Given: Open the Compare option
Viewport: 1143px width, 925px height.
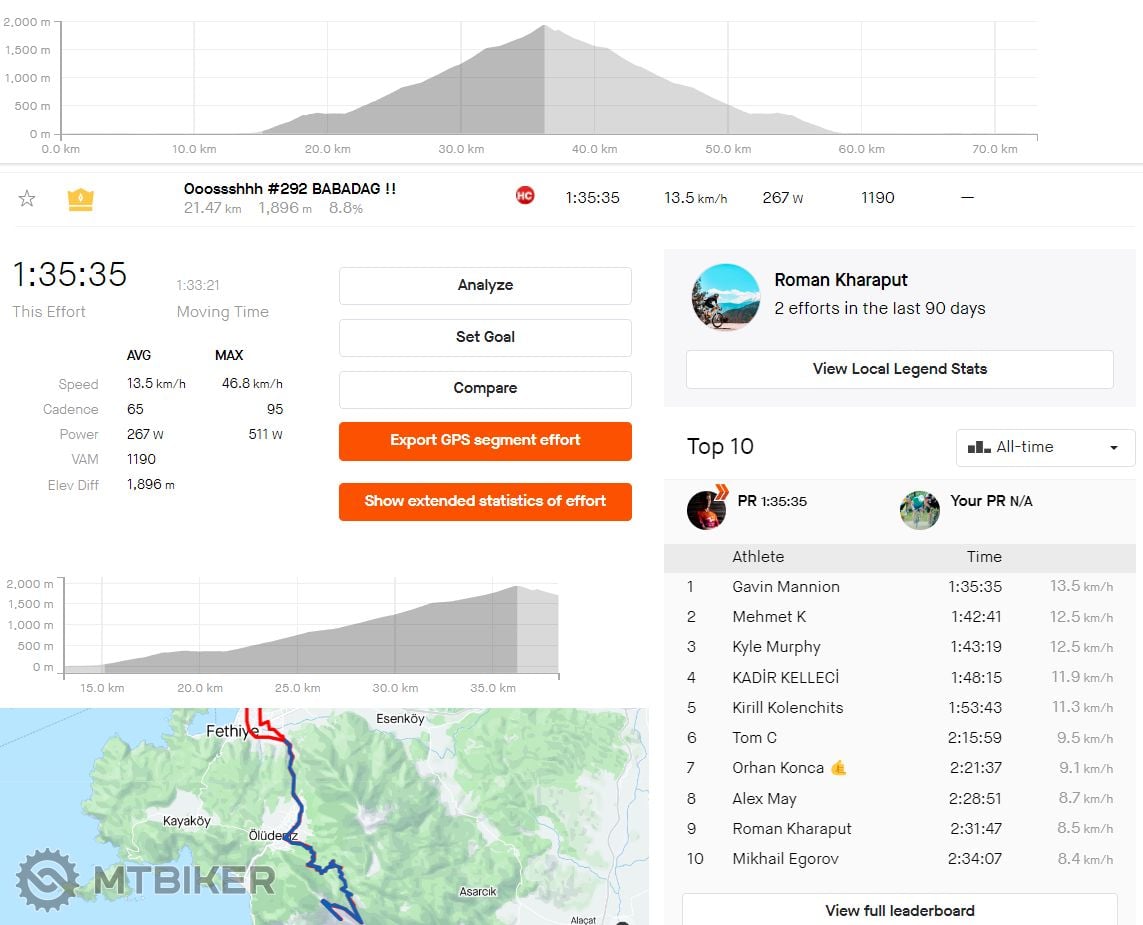Looking at the screenshot, I should click(485, 389).
